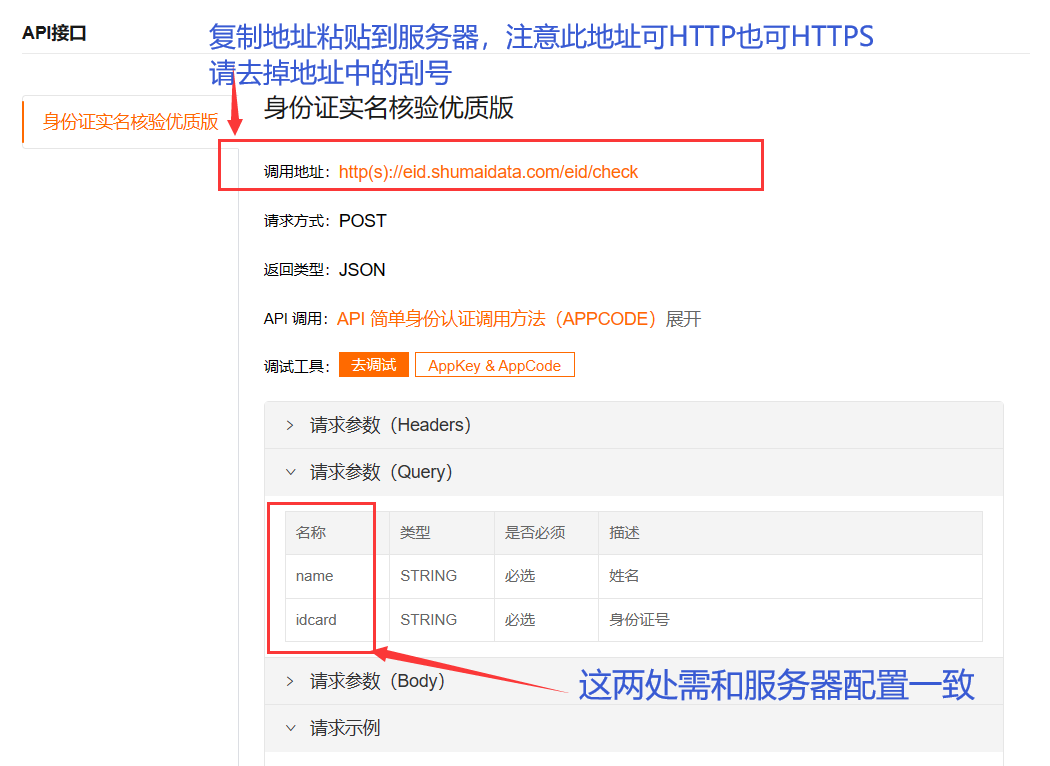Click the 身份证号 description cell
Screen dimensions: 1050x766
[x=639, y=620]
